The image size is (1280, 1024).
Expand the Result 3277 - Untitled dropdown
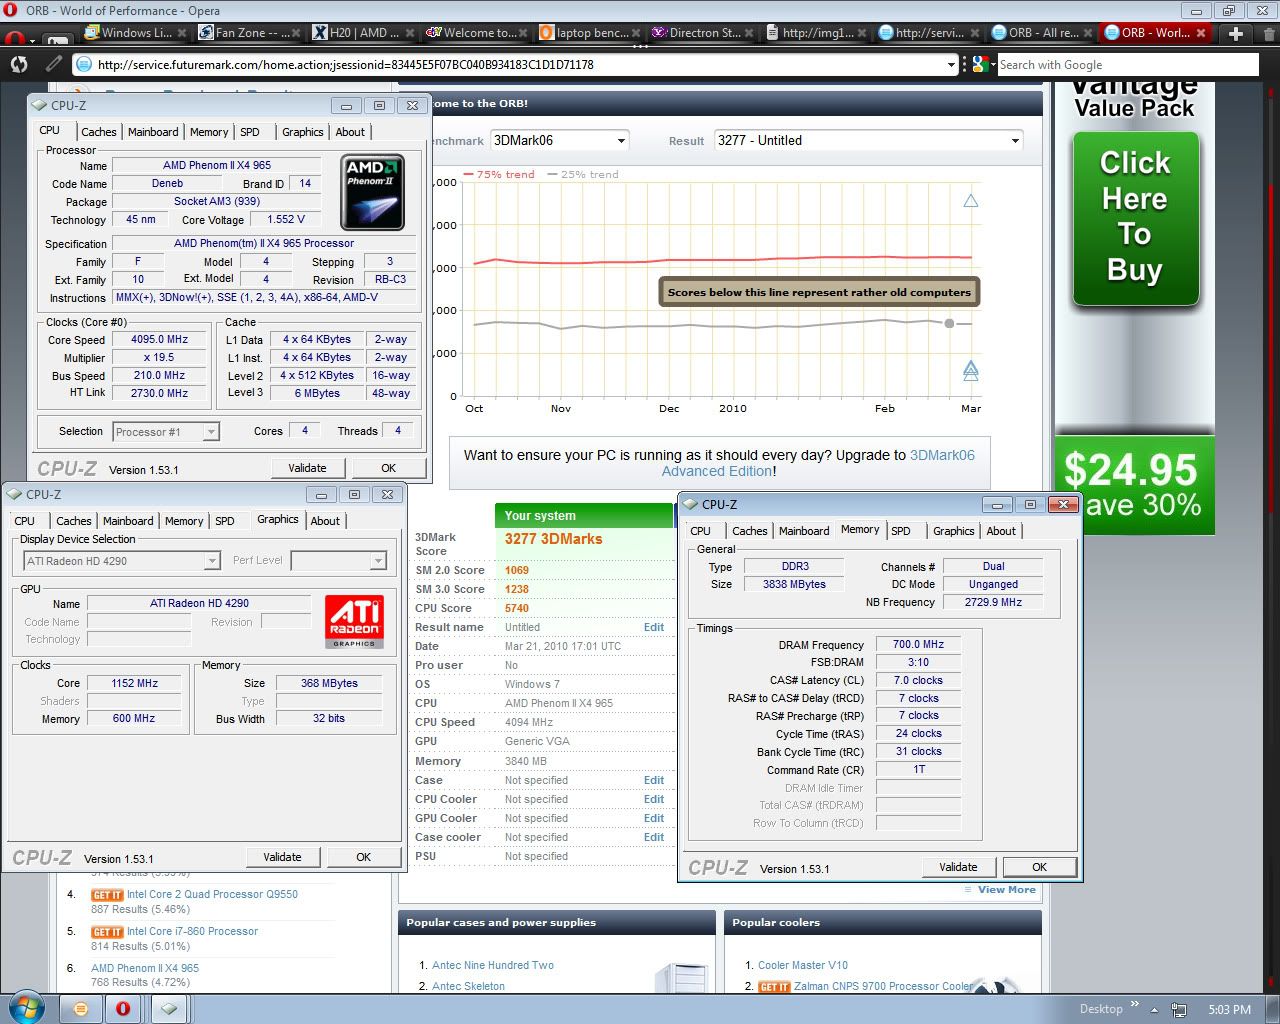pyautogui.click(x=868, y=141)
